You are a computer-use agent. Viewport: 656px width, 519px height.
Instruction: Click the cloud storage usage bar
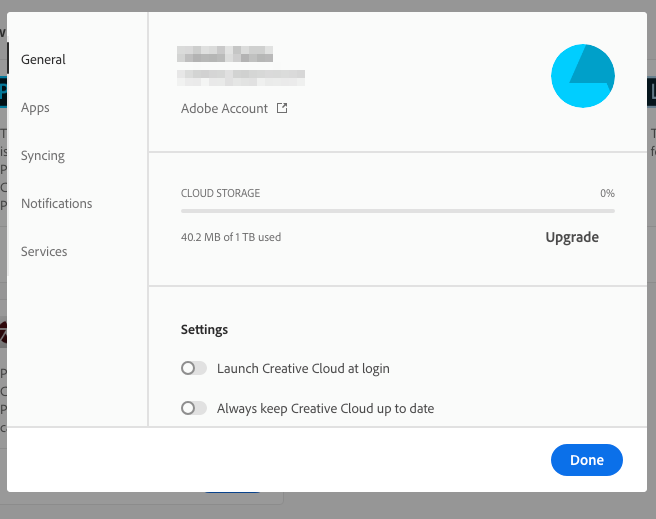coord(397,211)
